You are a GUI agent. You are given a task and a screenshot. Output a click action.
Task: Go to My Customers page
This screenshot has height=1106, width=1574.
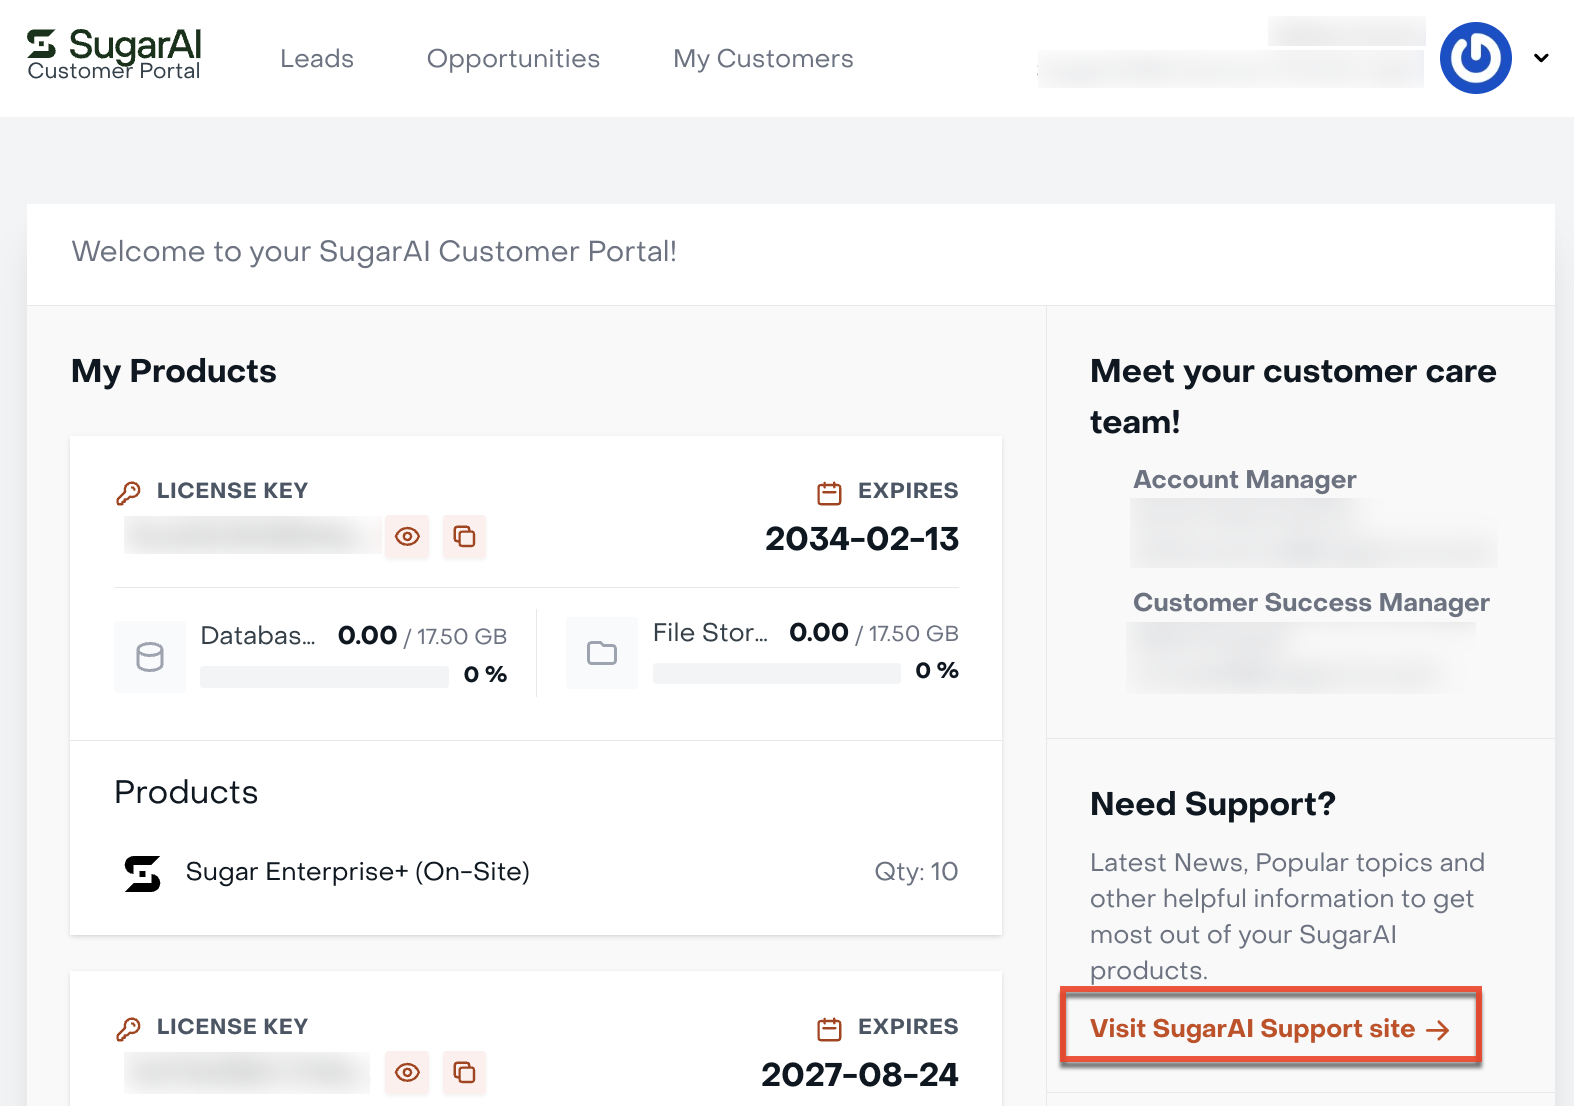pos(763,59)
